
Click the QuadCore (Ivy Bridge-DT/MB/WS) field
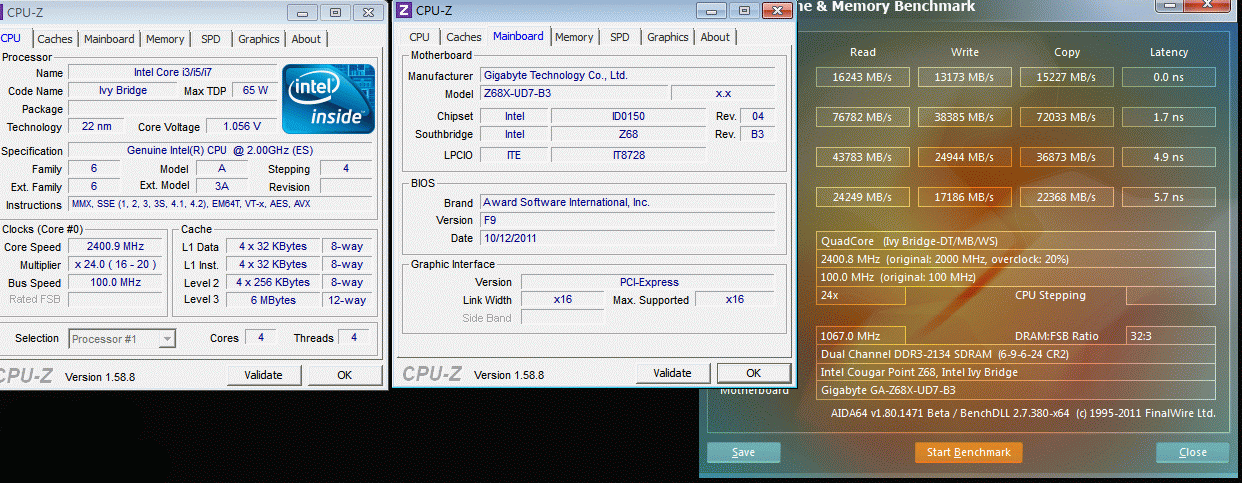click(x=1016, y=241)
